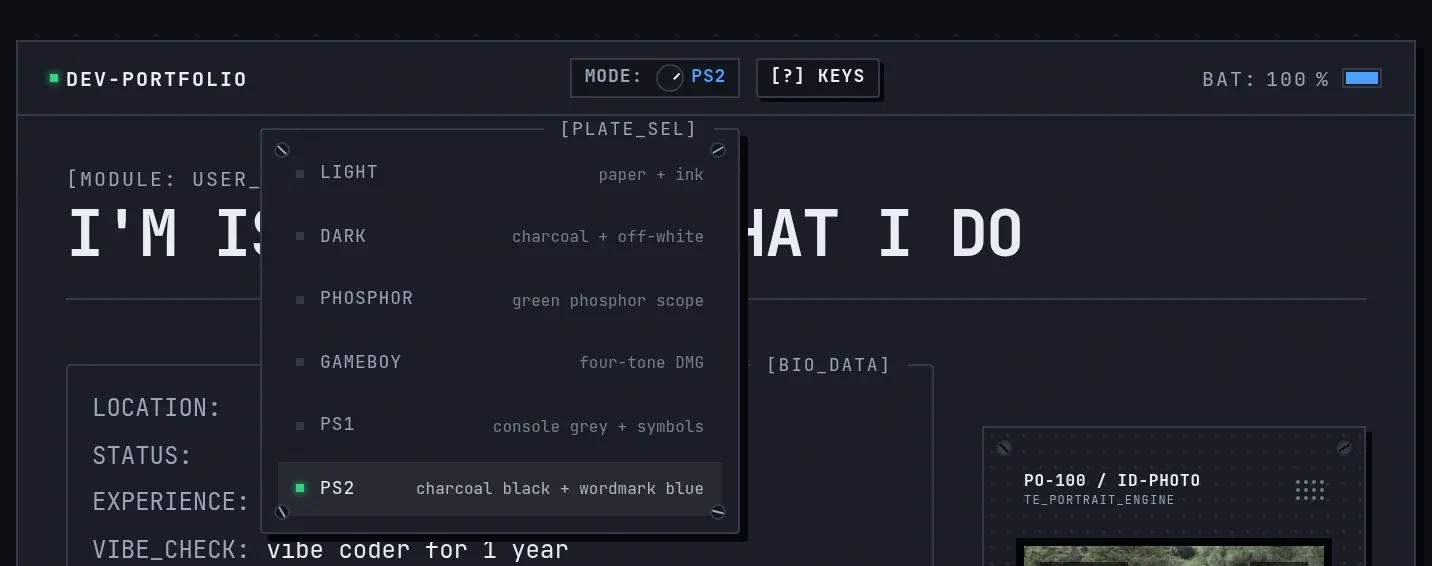Click the top-left screw on ID-PHOTO card
The width and height of the screenshot is (1432, 566).
coord(1004,448)
